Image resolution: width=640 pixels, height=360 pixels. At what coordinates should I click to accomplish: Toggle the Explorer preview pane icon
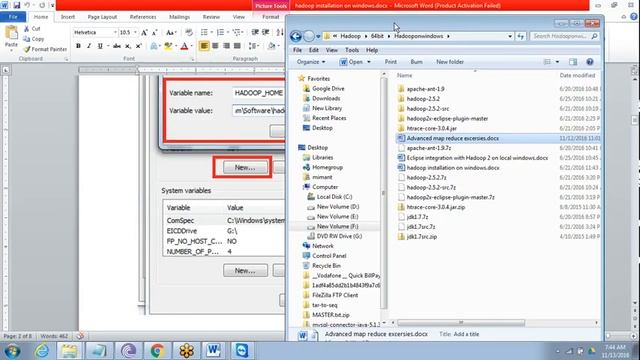tap(573, 62)
